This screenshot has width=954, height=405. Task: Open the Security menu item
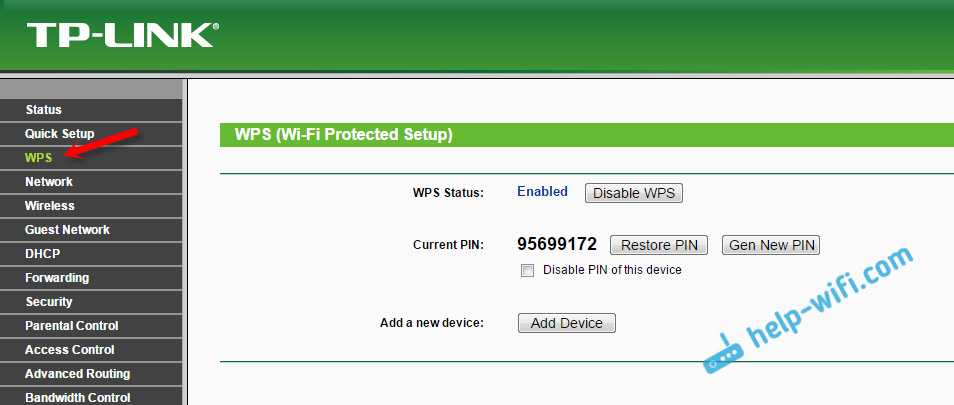coord(49,302)
